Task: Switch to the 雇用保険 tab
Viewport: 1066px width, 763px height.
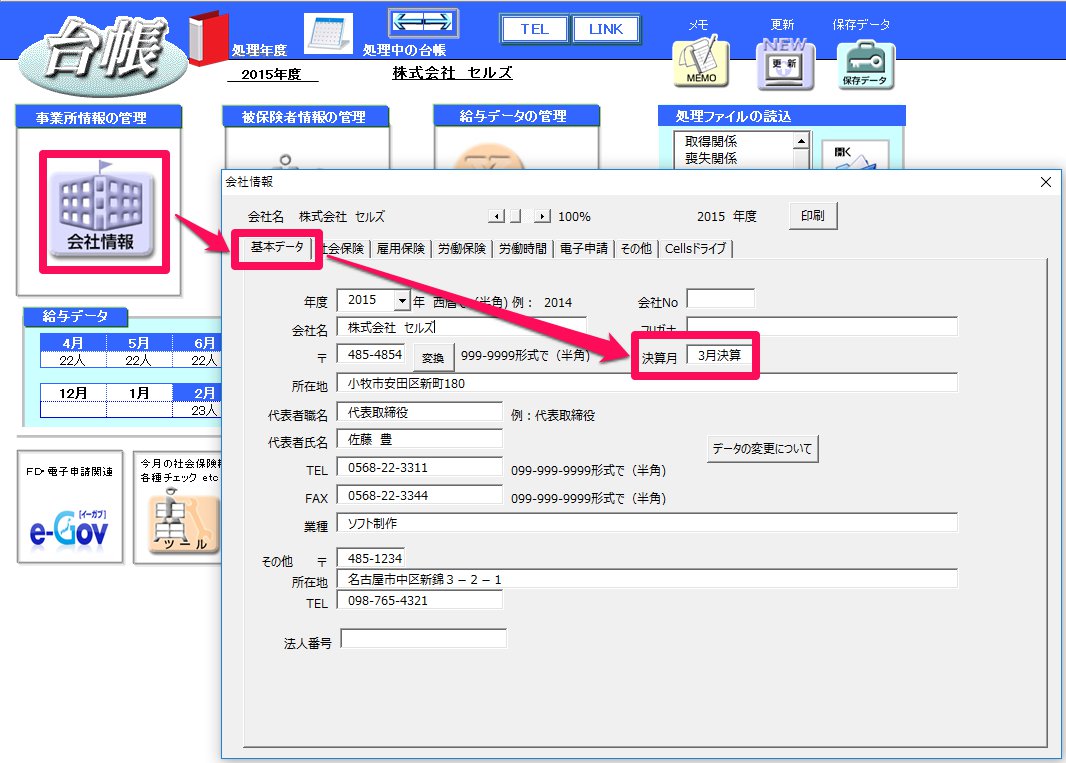Action: 400,249
